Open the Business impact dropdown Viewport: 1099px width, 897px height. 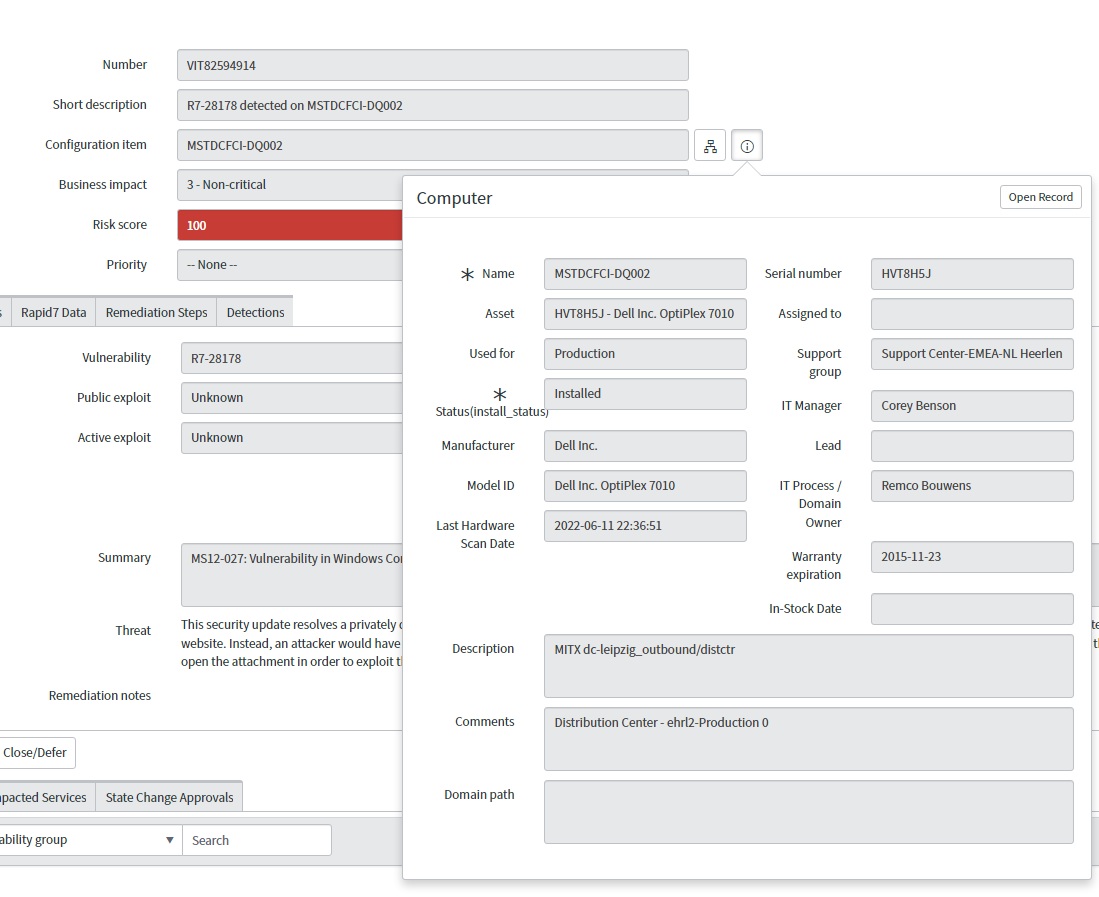(290, 185)
